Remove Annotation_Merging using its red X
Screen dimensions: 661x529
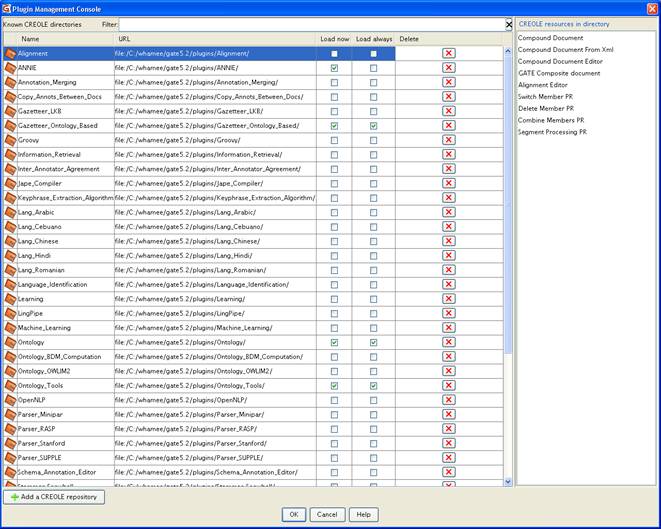pyautogui.click(x=449, y=82)
